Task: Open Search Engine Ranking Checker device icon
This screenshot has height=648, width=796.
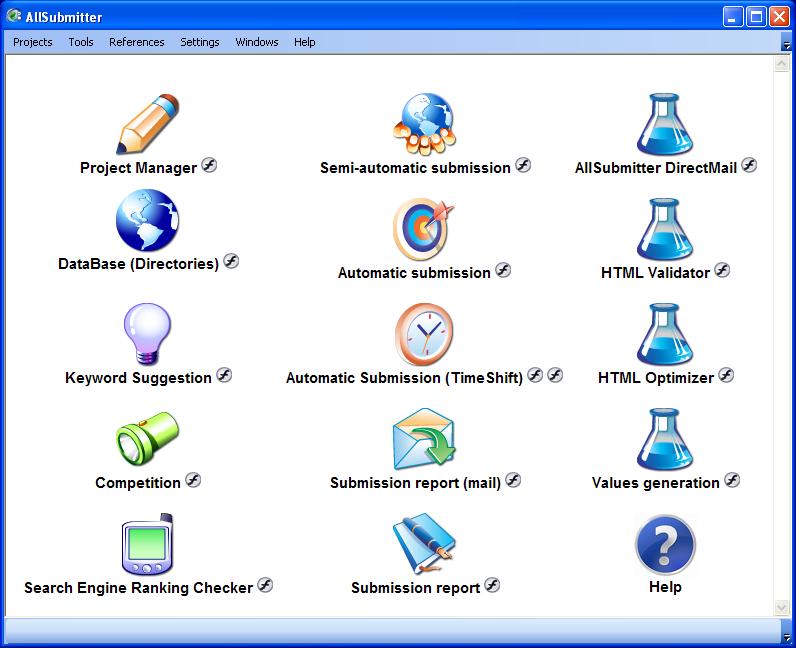Action: click(x=148, y=544)
